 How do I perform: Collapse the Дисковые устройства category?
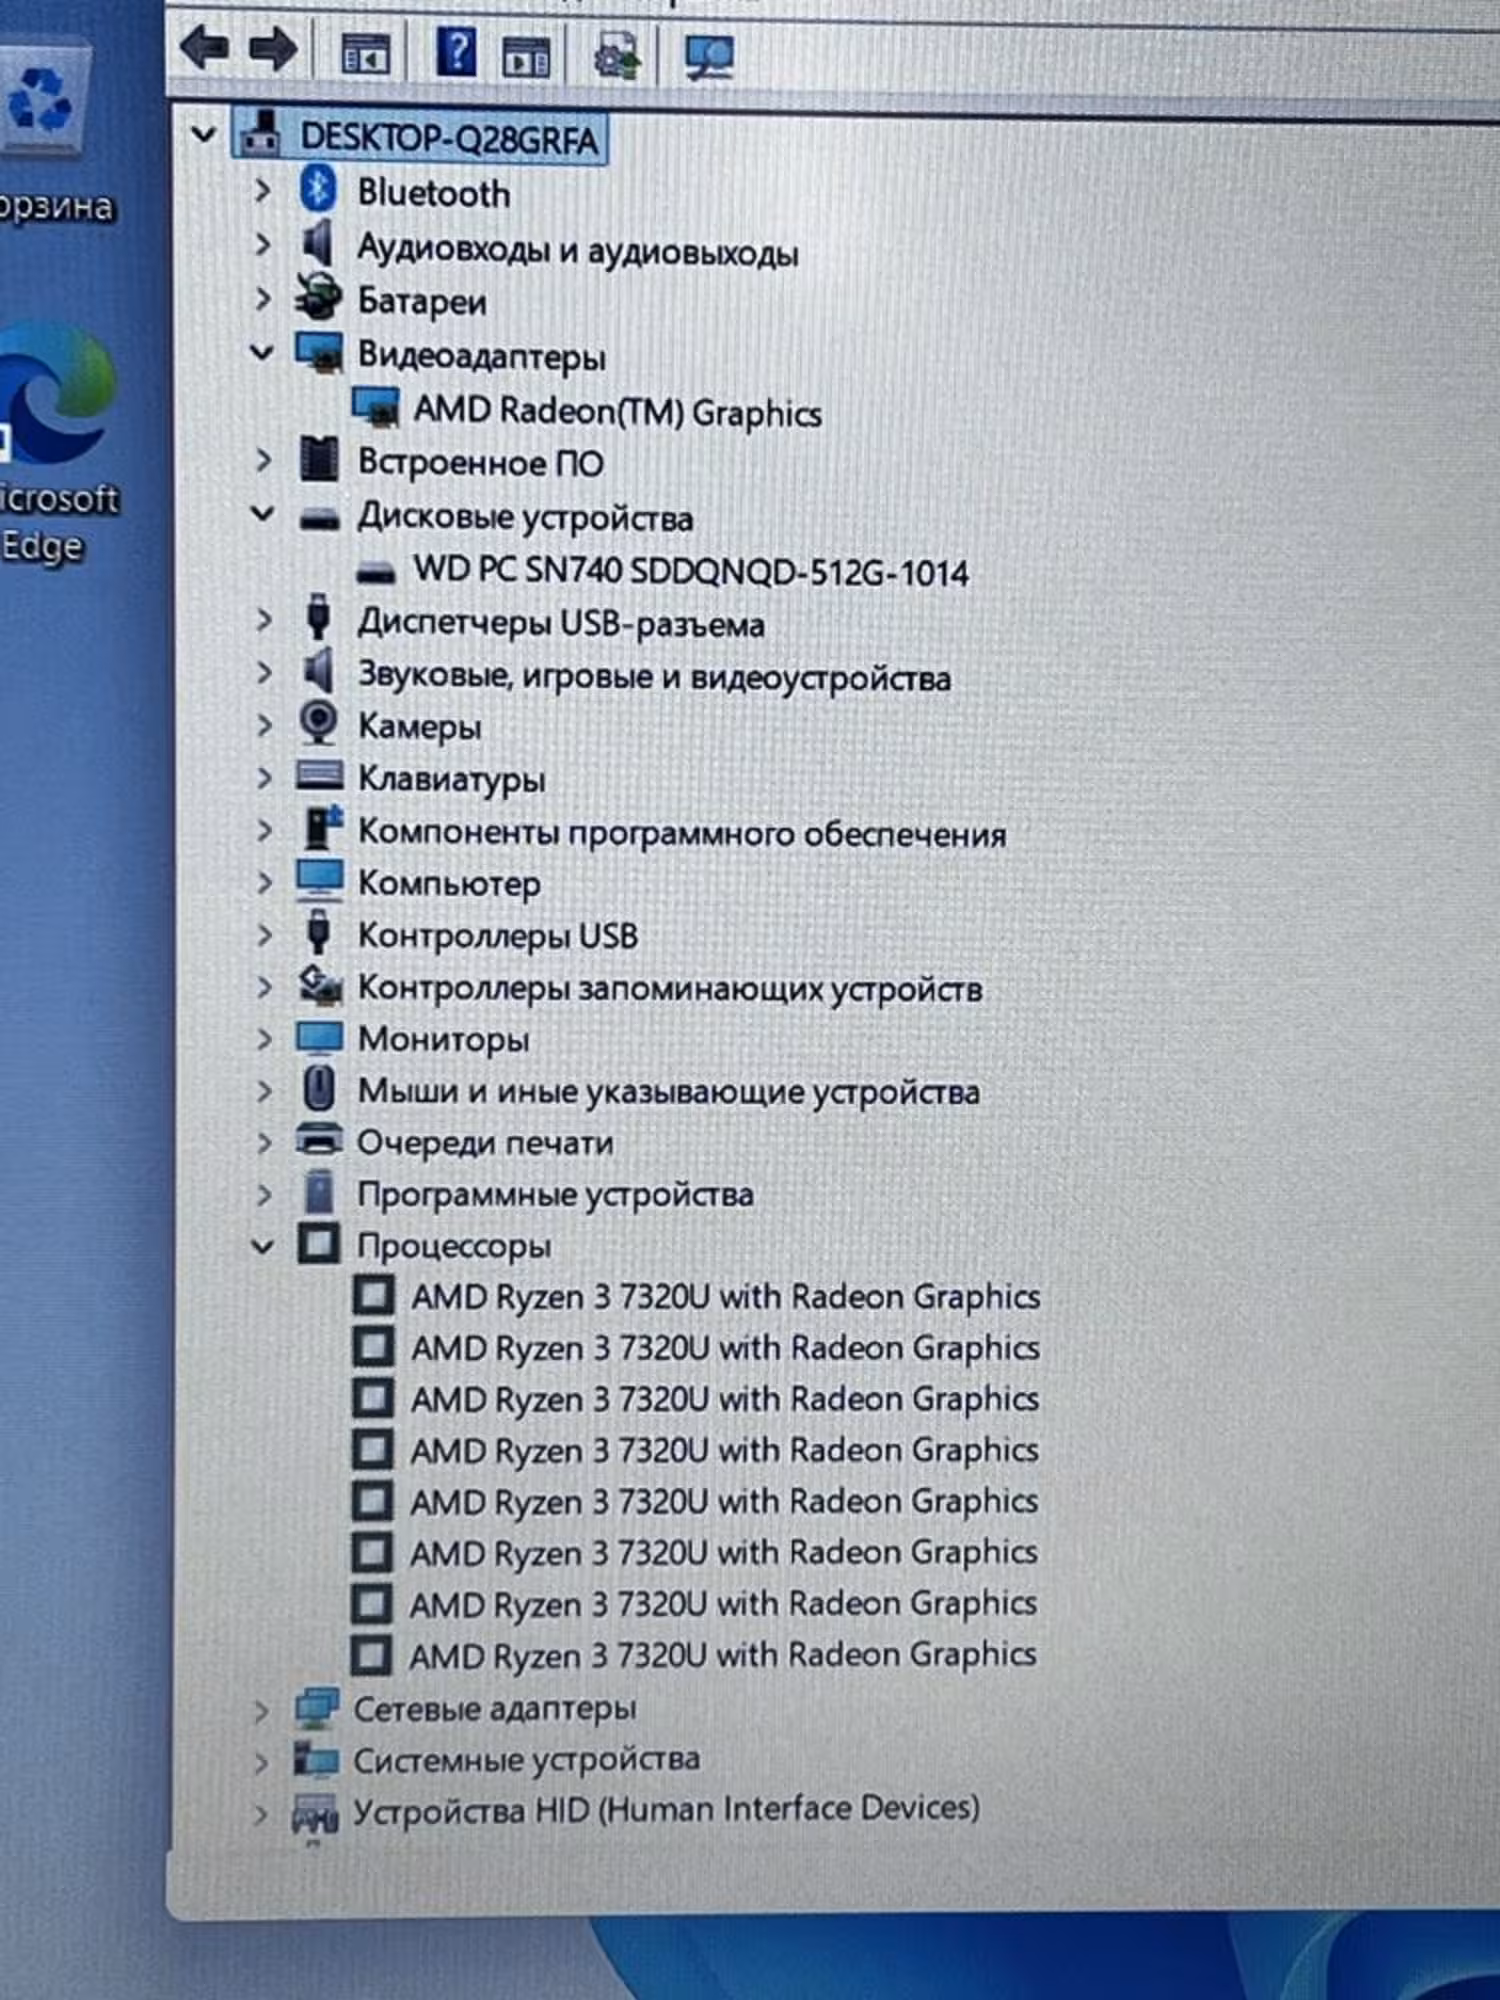pyautogui.click(x=262, y=514)
